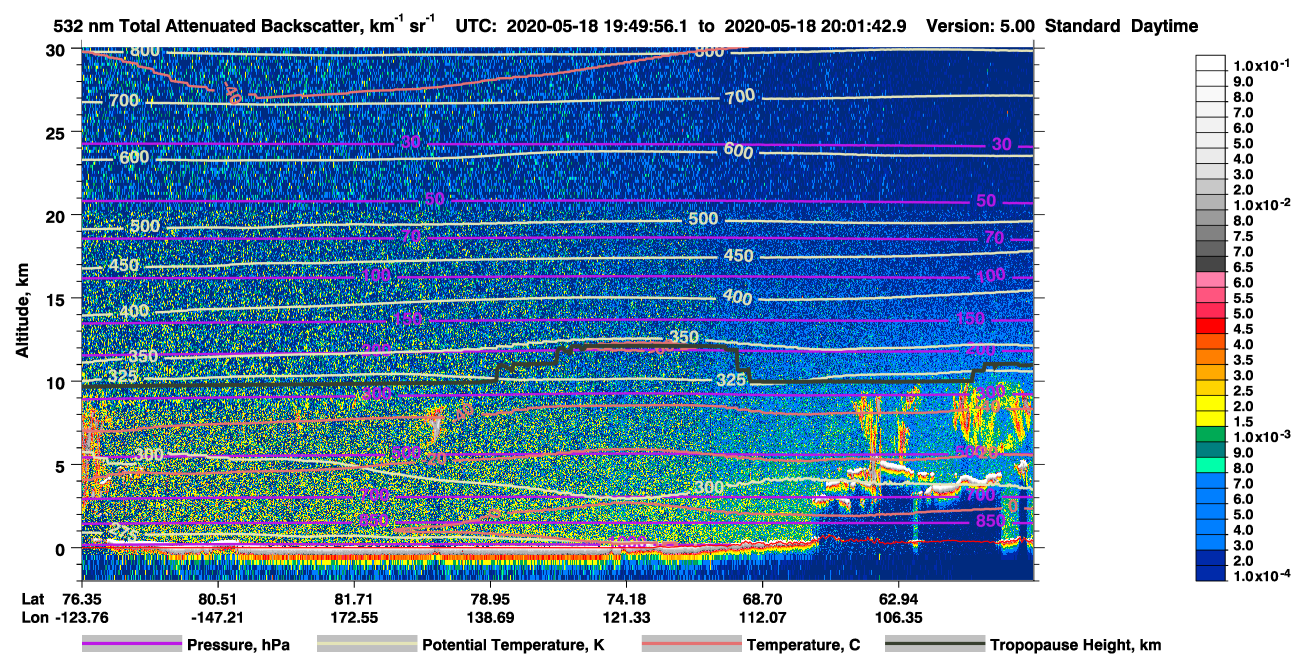Click the Potential Temperature, K legend line sample

pos(366,645)
